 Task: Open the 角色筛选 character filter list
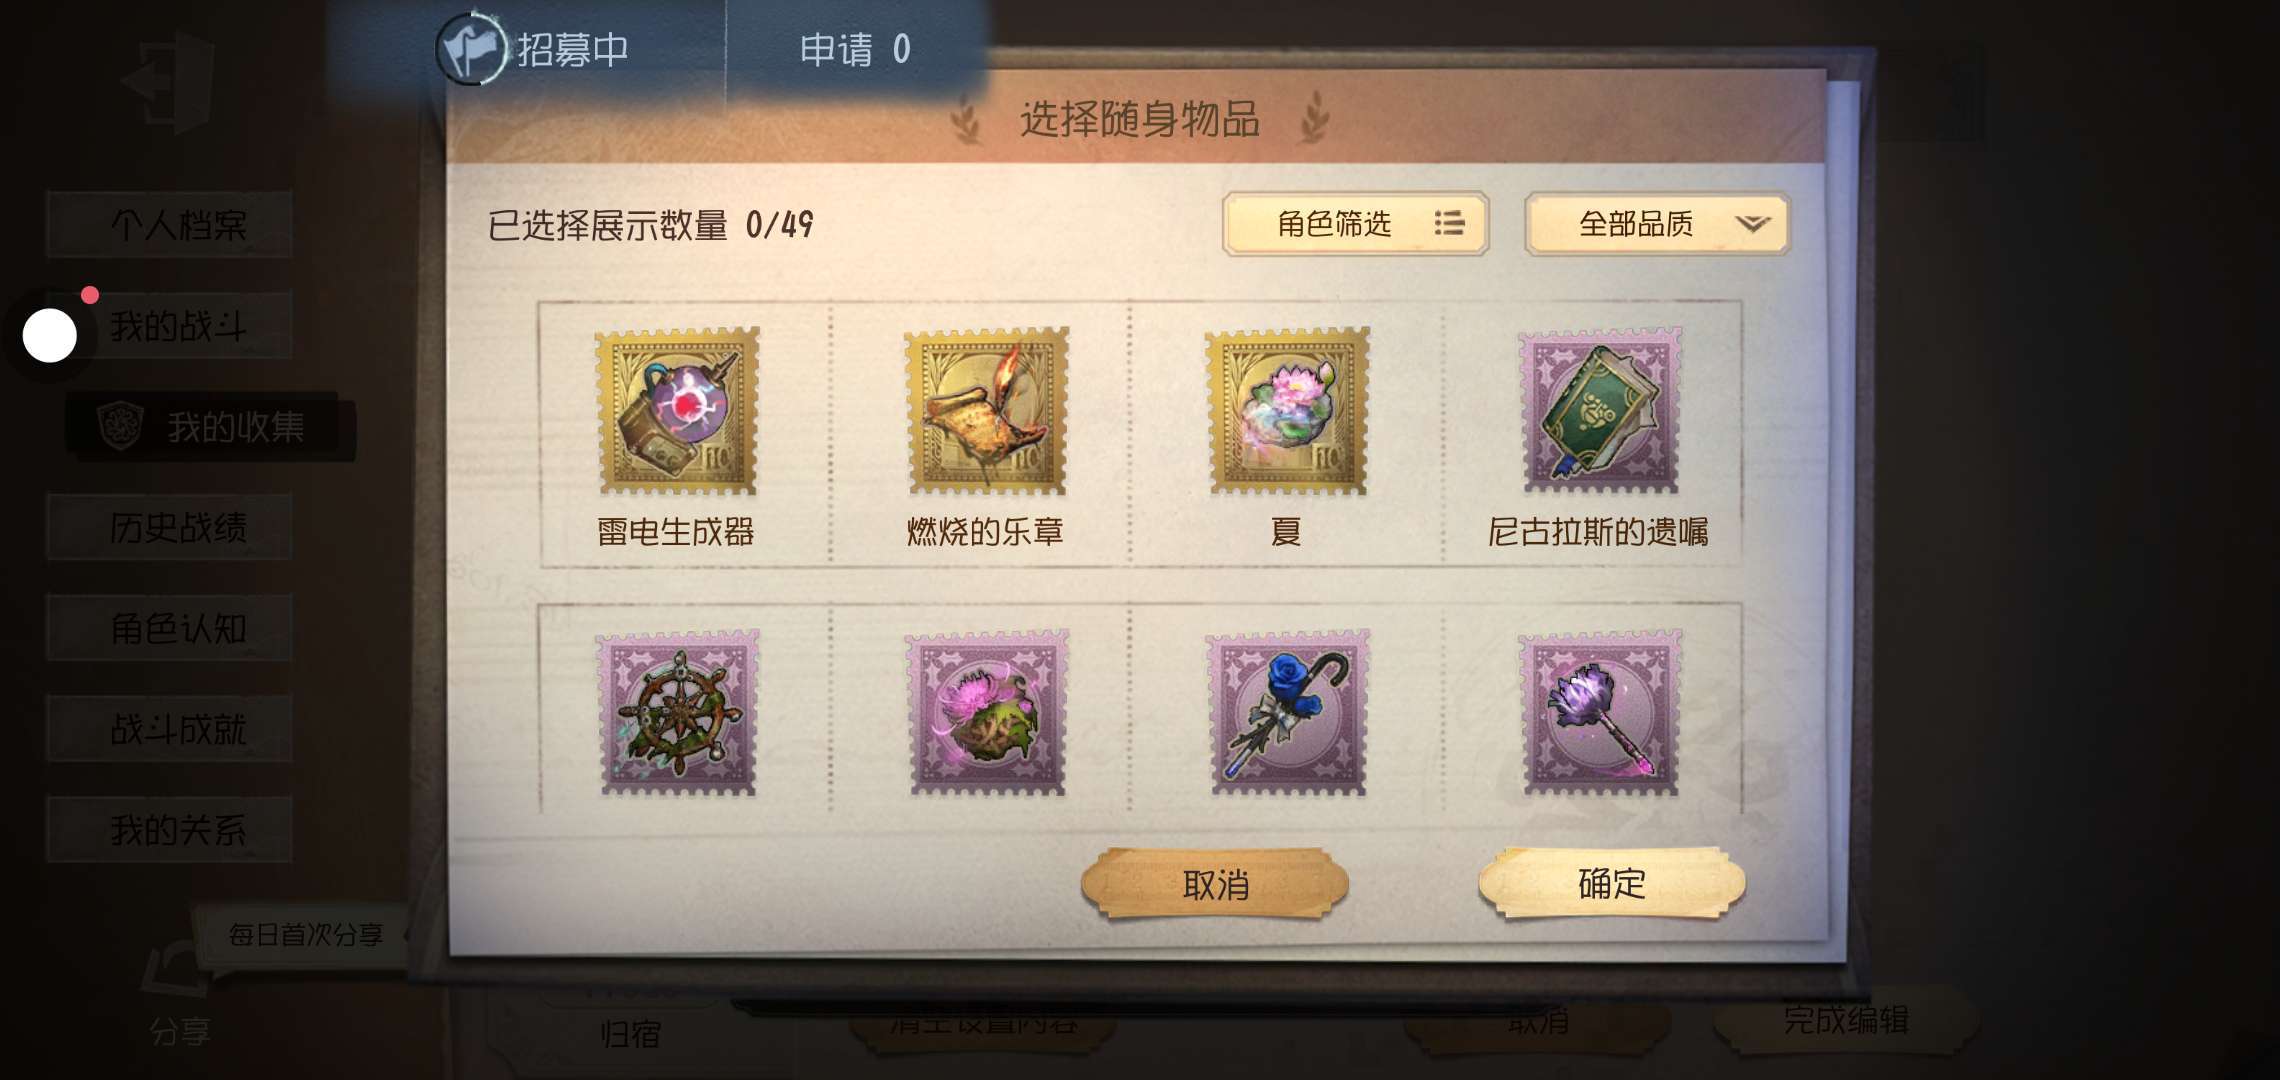click(x=1355, y=224)
